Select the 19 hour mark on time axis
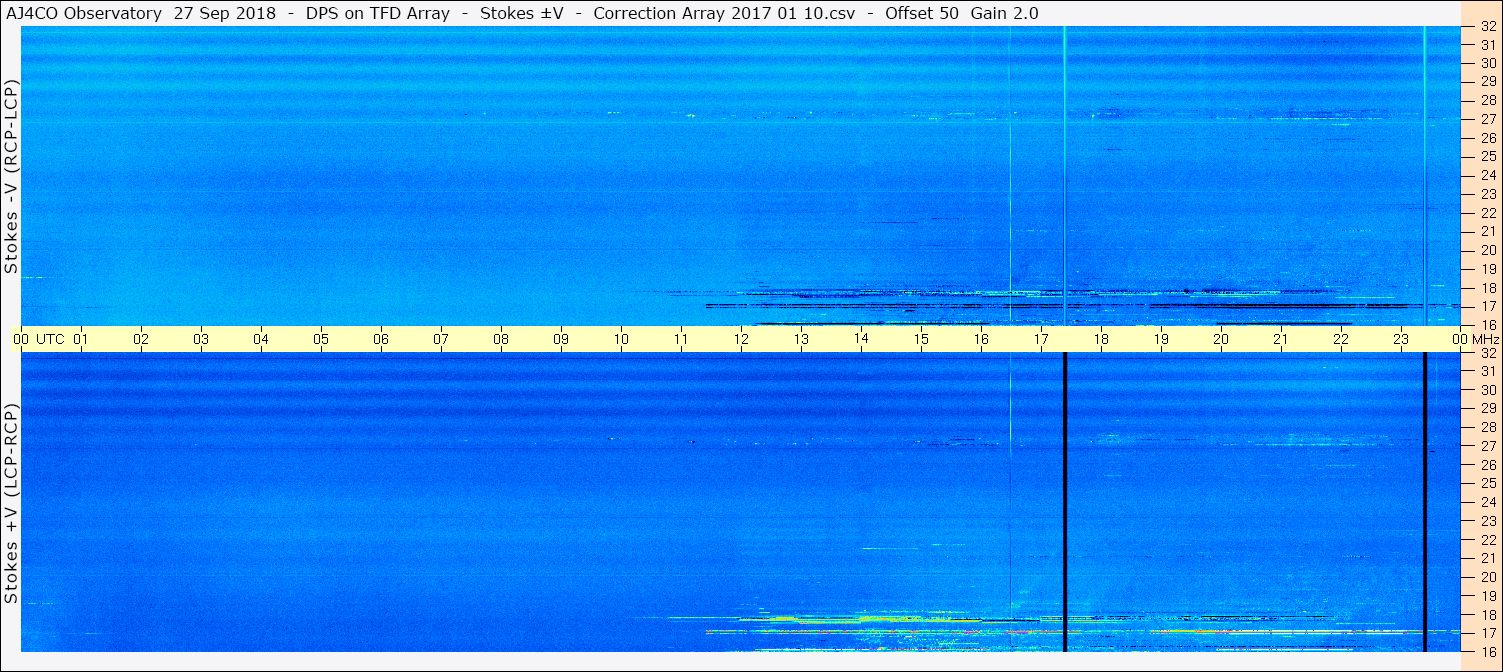 pyautogui.click(x=1161, y=339)
